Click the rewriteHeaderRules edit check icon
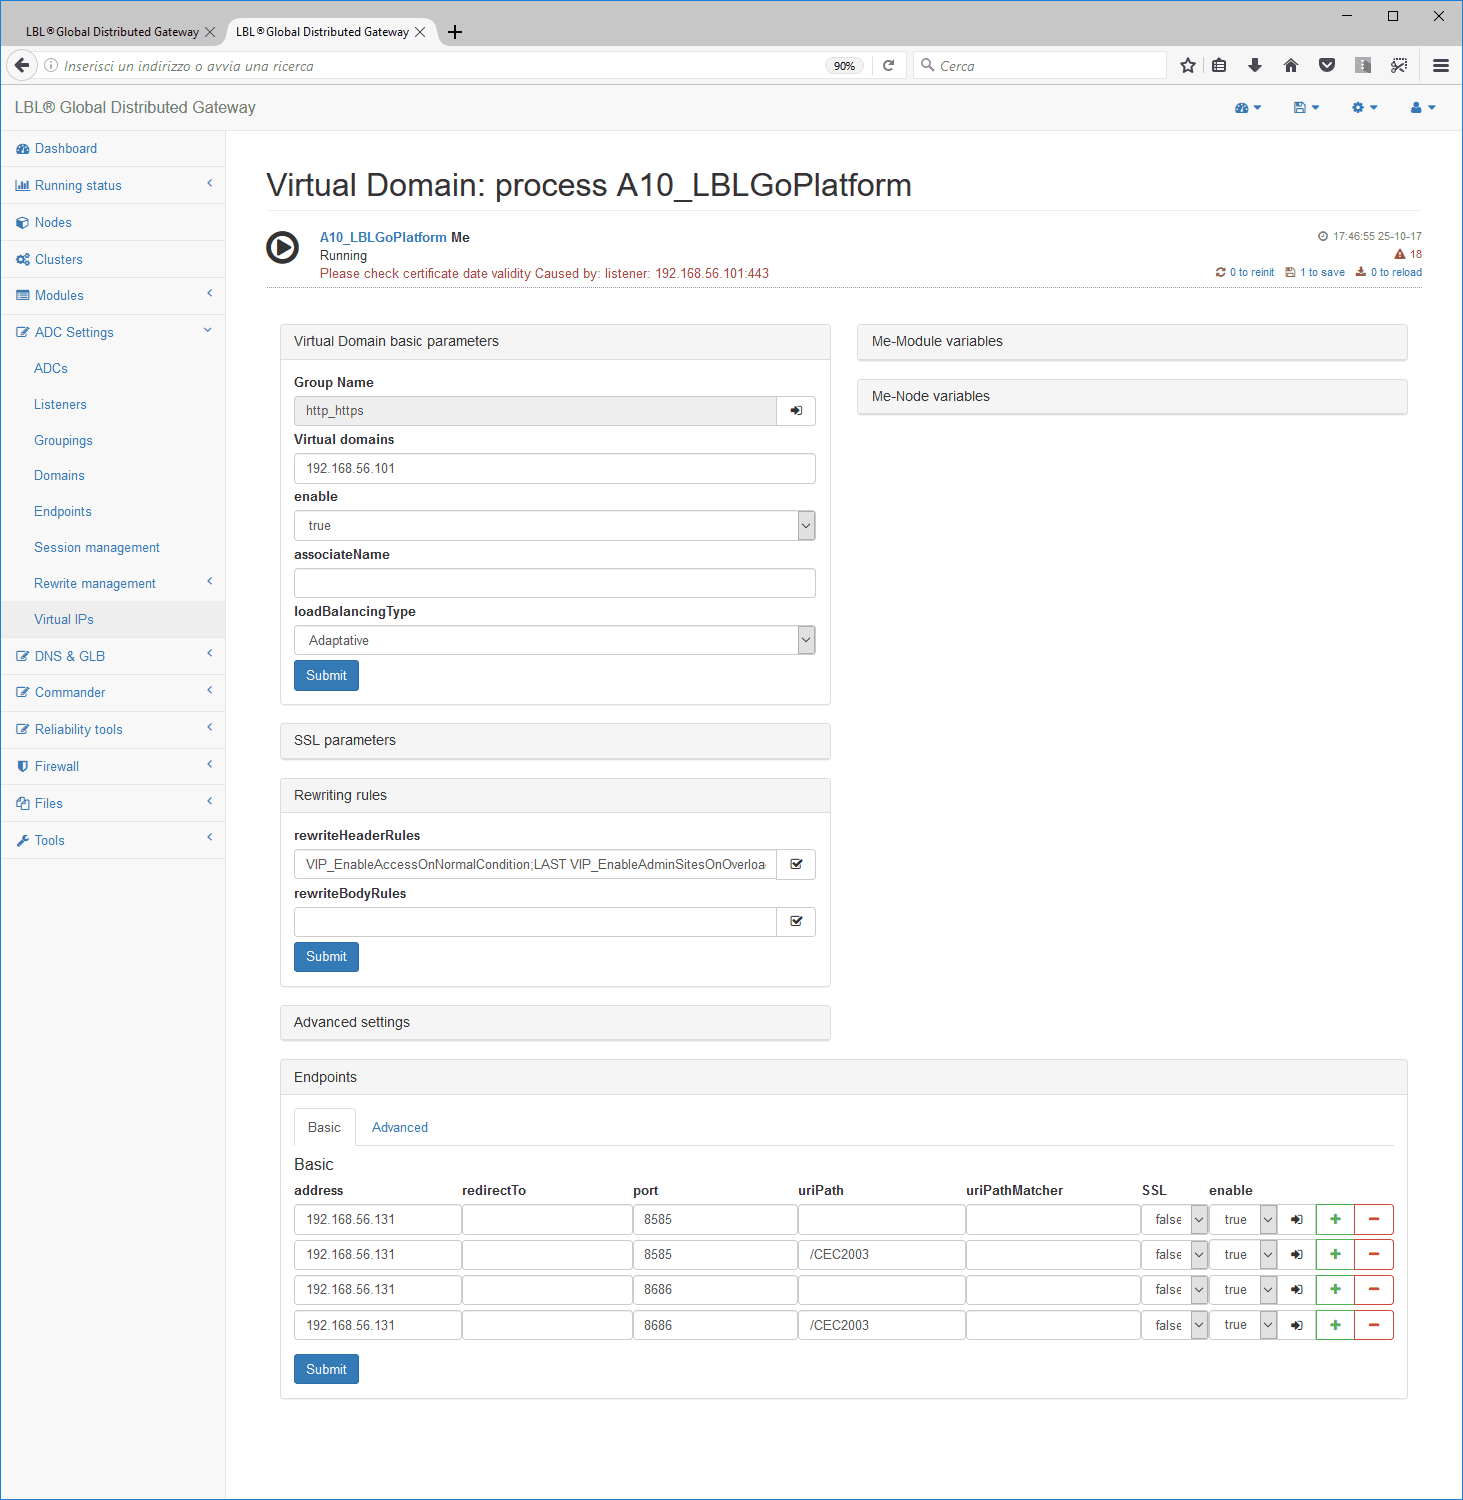This screenshot has height=1500, width=1463. click(796, 864)
